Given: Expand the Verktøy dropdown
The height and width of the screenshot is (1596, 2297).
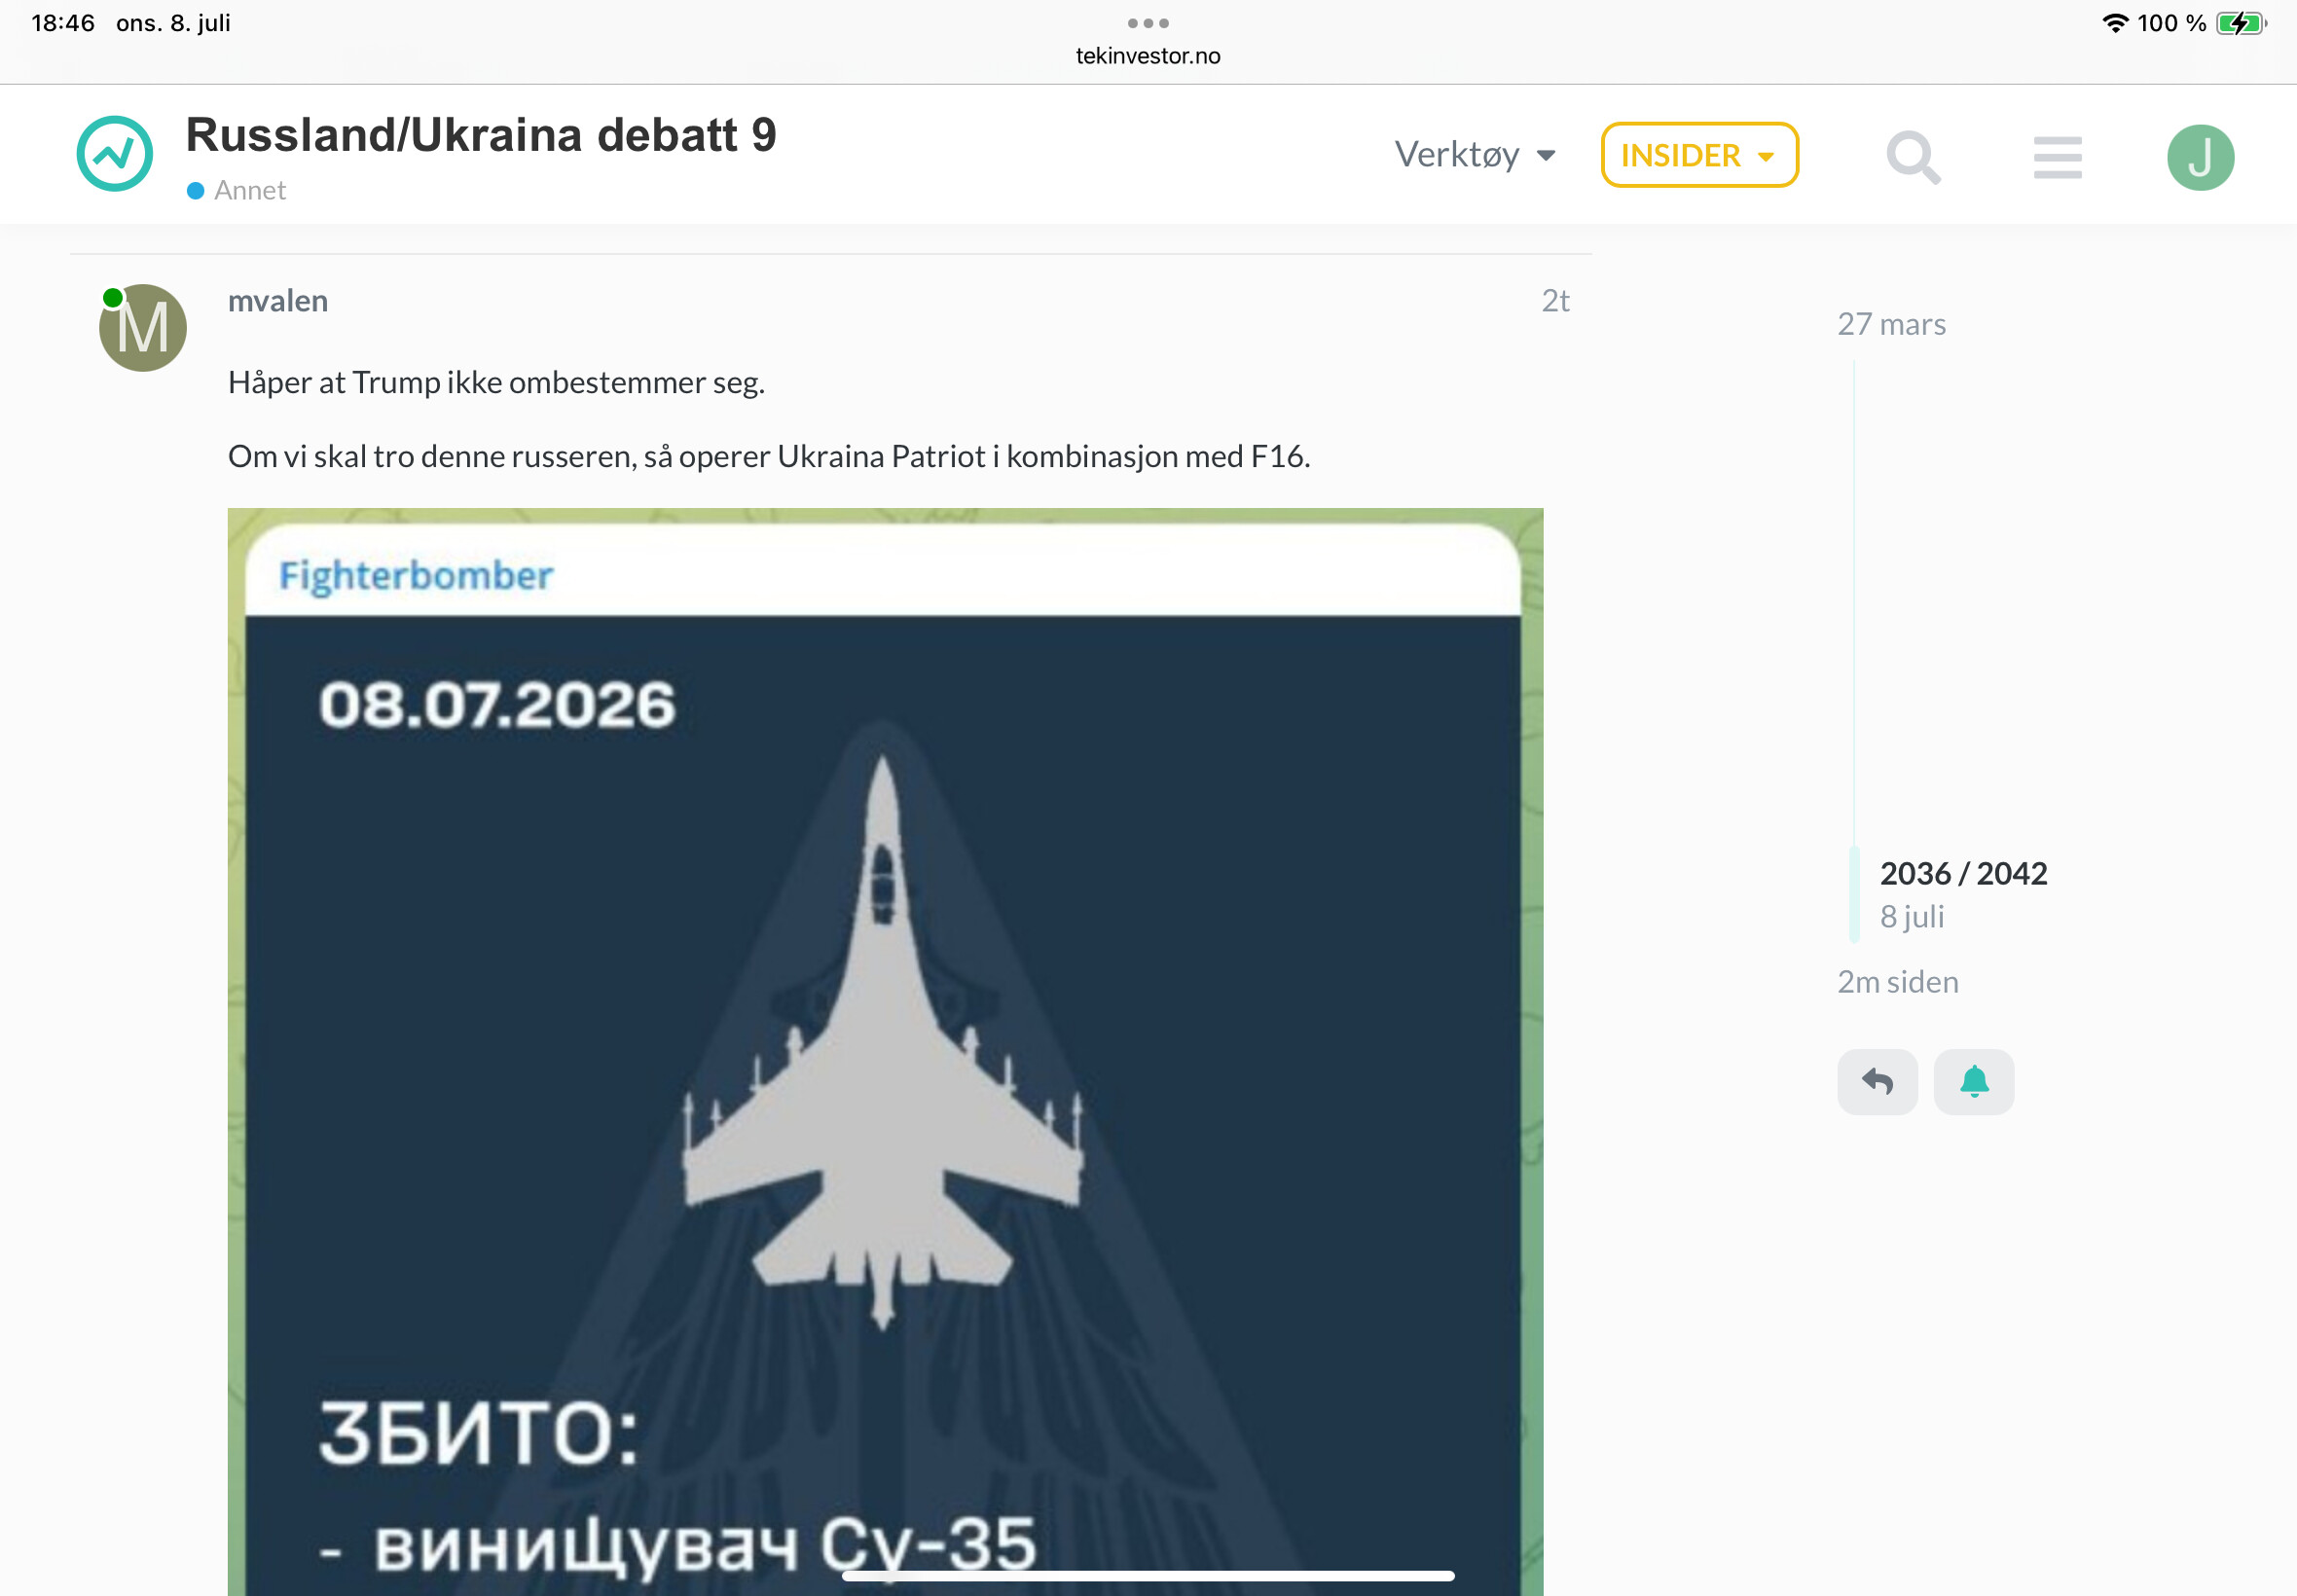Looking at the screenshot, I should [x=1475, y=155].
